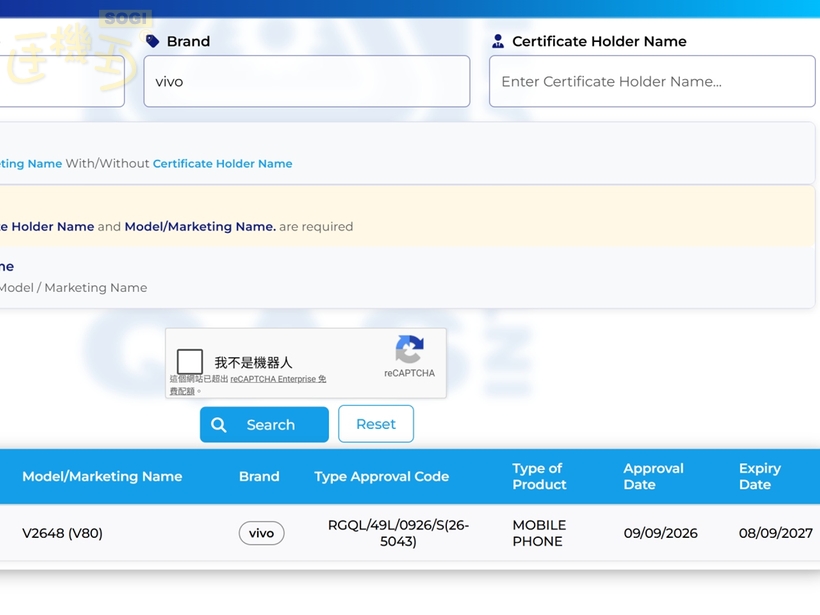Click the Approval Date column header
The height and width of the screenshot is (615, 820).
click(654, 476)
